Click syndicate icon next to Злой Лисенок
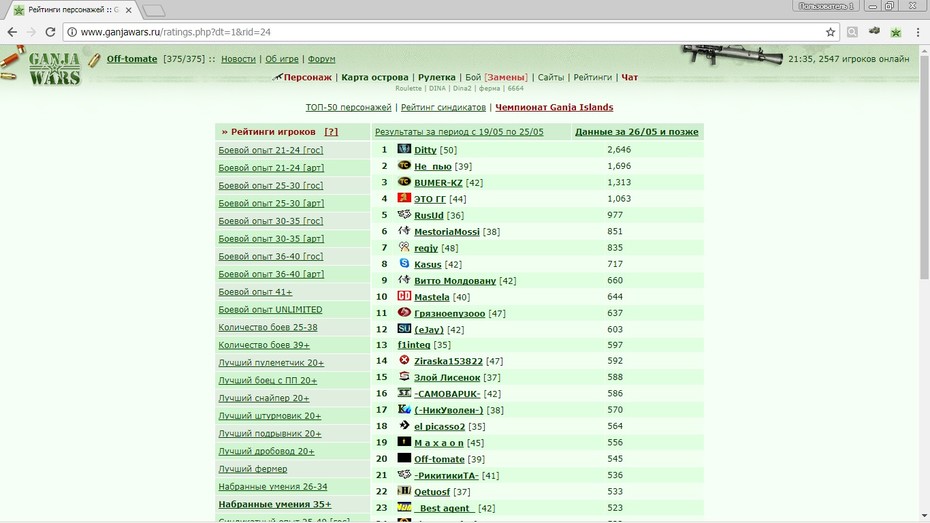Viewport: 930px width, 523px height. [404, 376]
